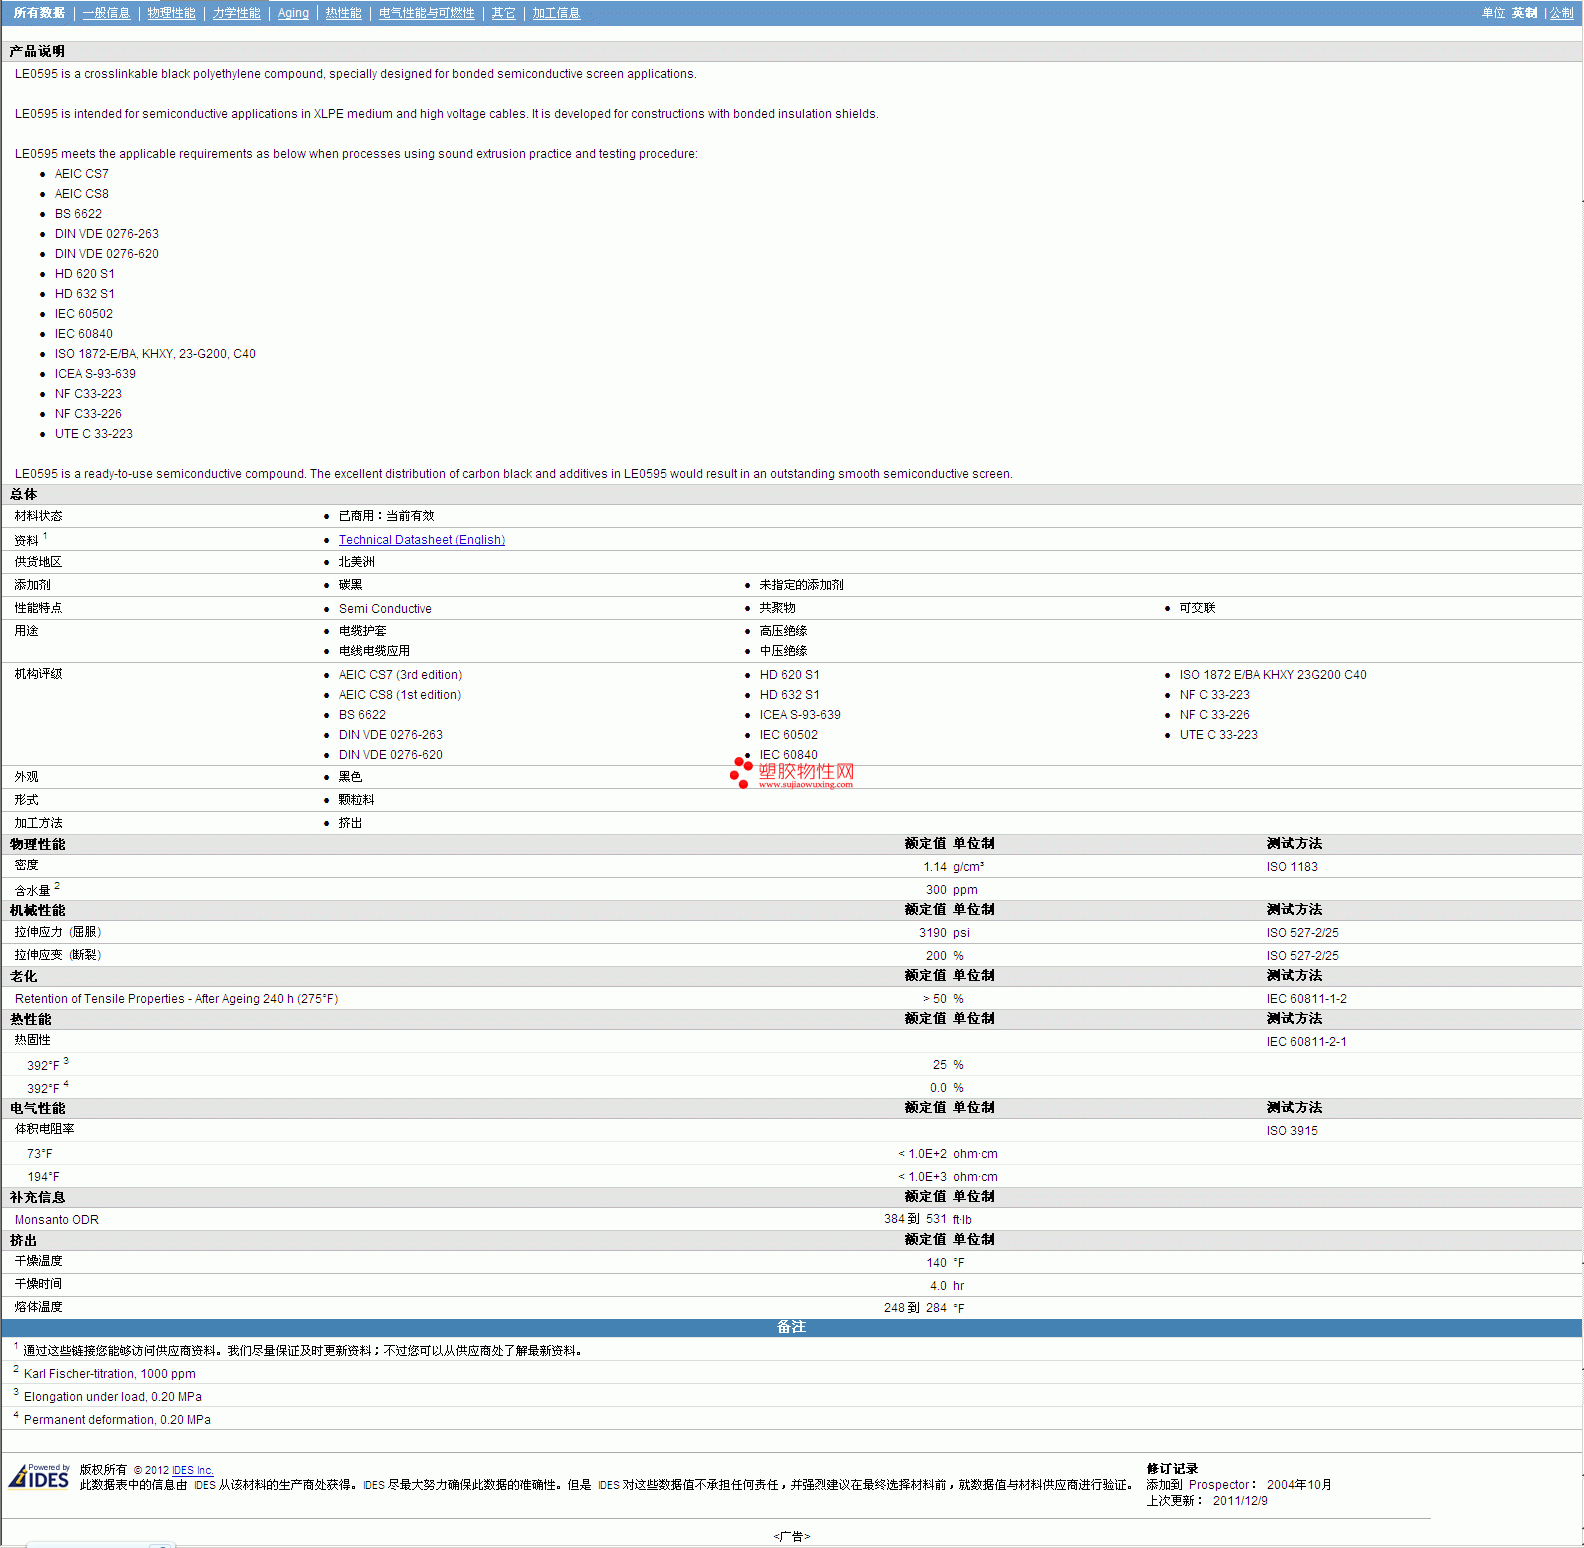
Task: Open the 物理性能 tab
Action: coord(171,13)
